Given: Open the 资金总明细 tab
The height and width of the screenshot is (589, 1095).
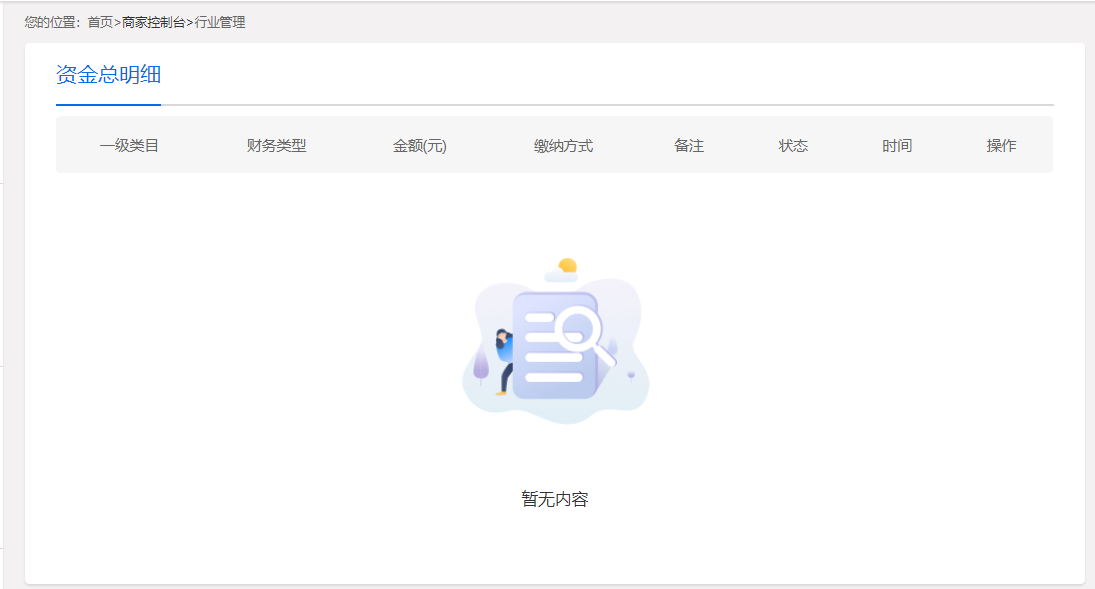Looking at the screenshot, I should (108, 75).
